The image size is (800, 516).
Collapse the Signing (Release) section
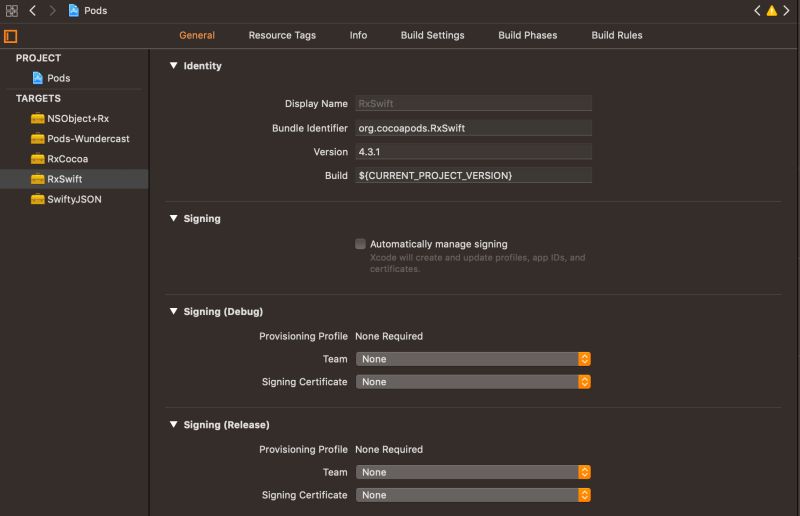pyautogui.click(x=173, y=425)
